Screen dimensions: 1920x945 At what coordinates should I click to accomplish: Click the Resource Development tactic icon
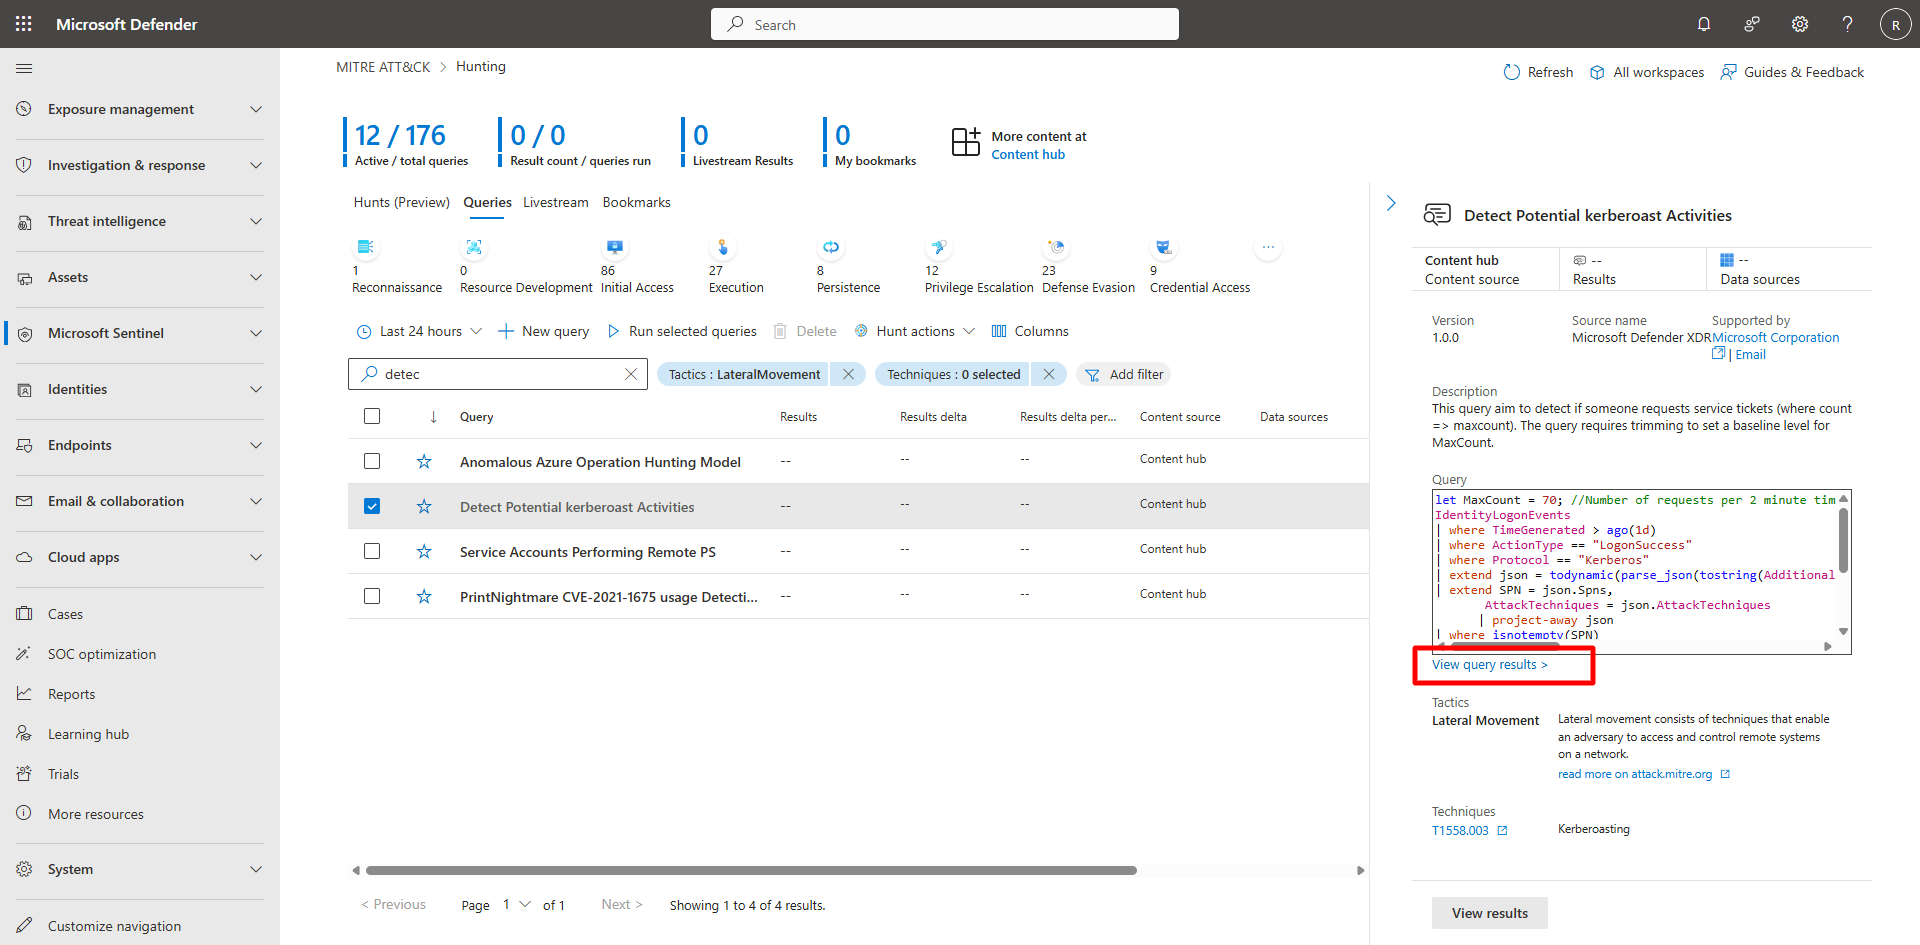474,247
